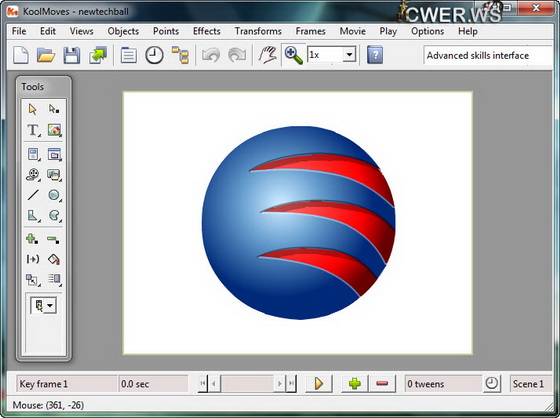The image size is (560, 418).
Task: Open the Options menu
Action: (x=428, y=31)
